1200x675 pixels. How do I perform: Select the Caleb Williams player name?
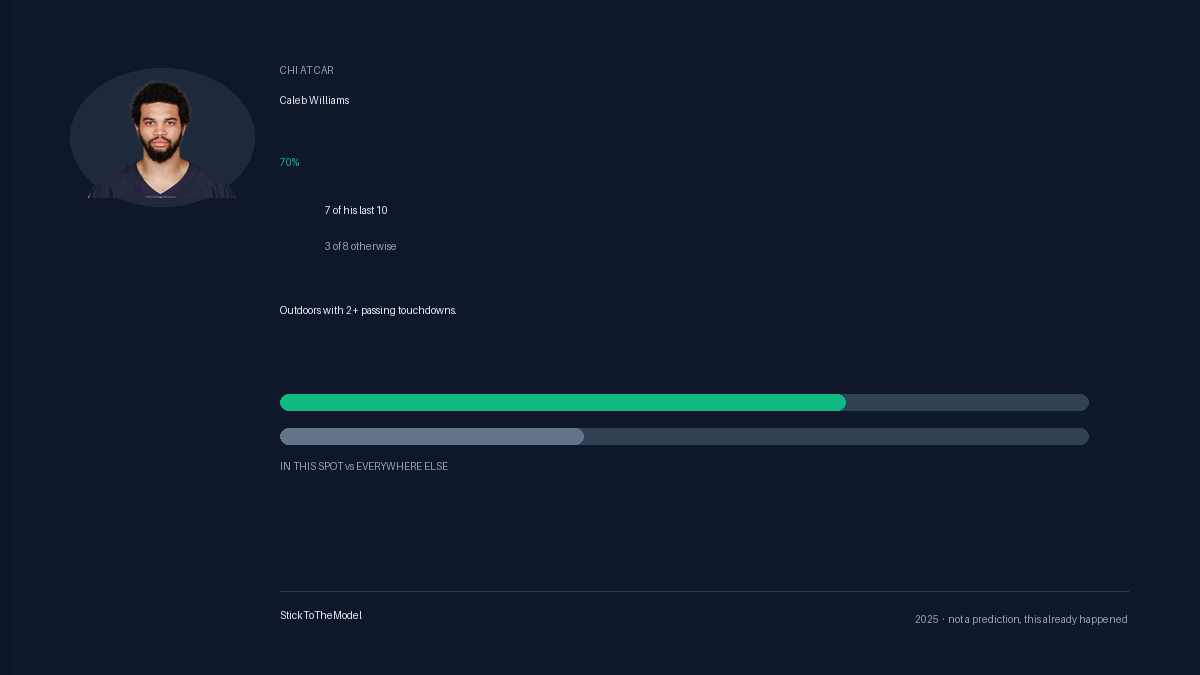click(314, 101)
